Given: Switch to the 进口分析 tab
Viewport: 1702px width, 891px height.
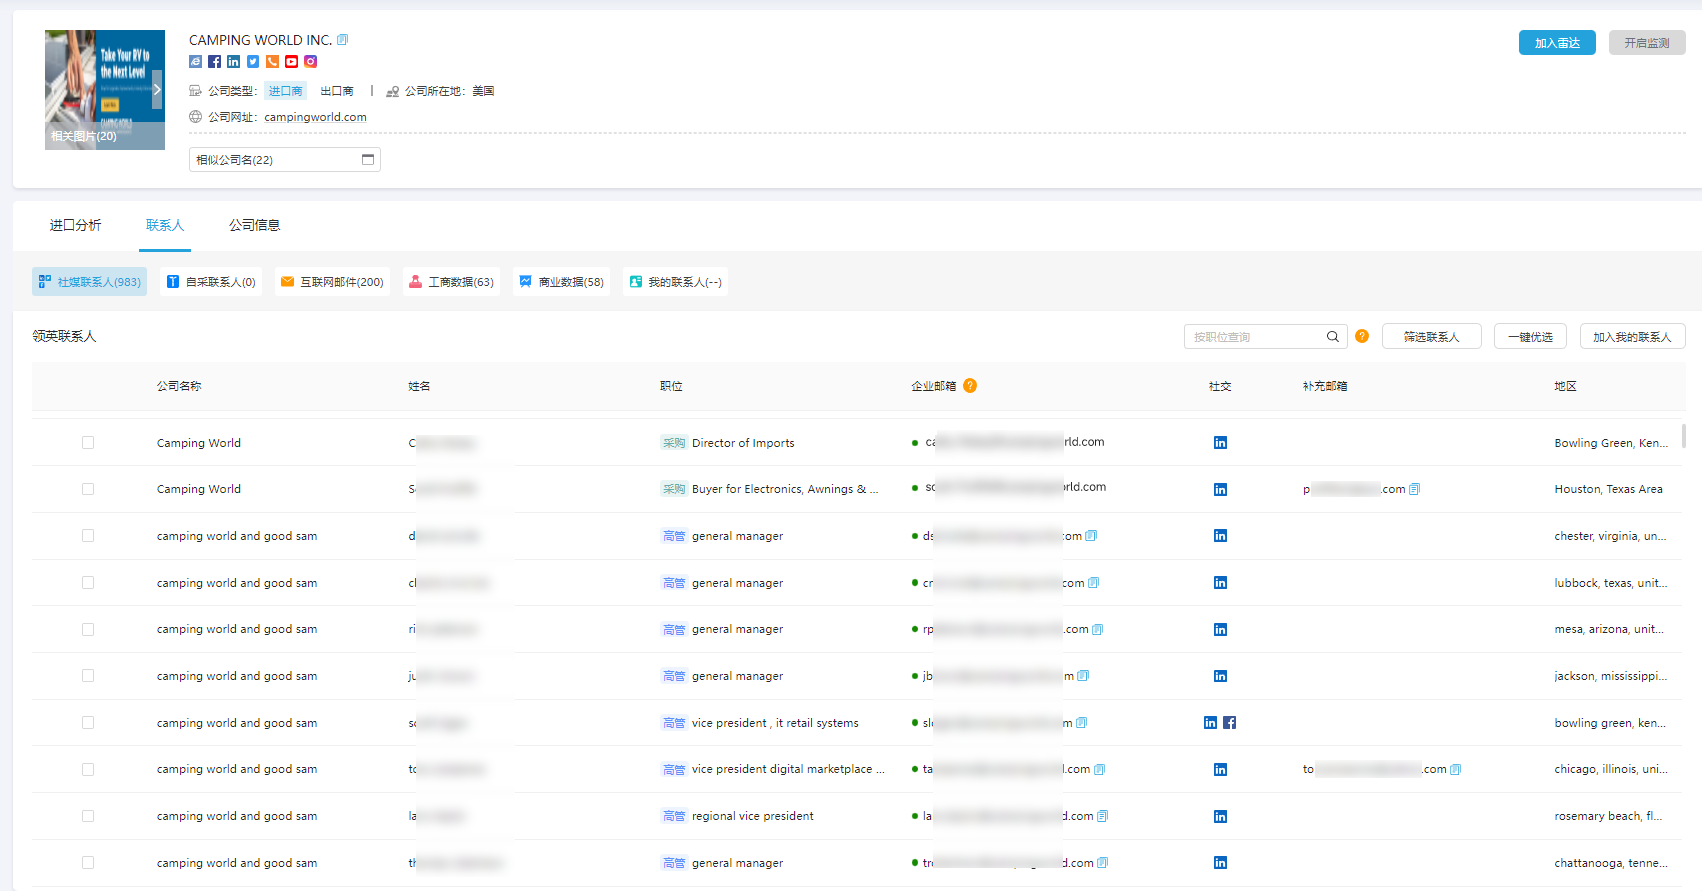Looking at the screenshot, I should pos(75,225).
